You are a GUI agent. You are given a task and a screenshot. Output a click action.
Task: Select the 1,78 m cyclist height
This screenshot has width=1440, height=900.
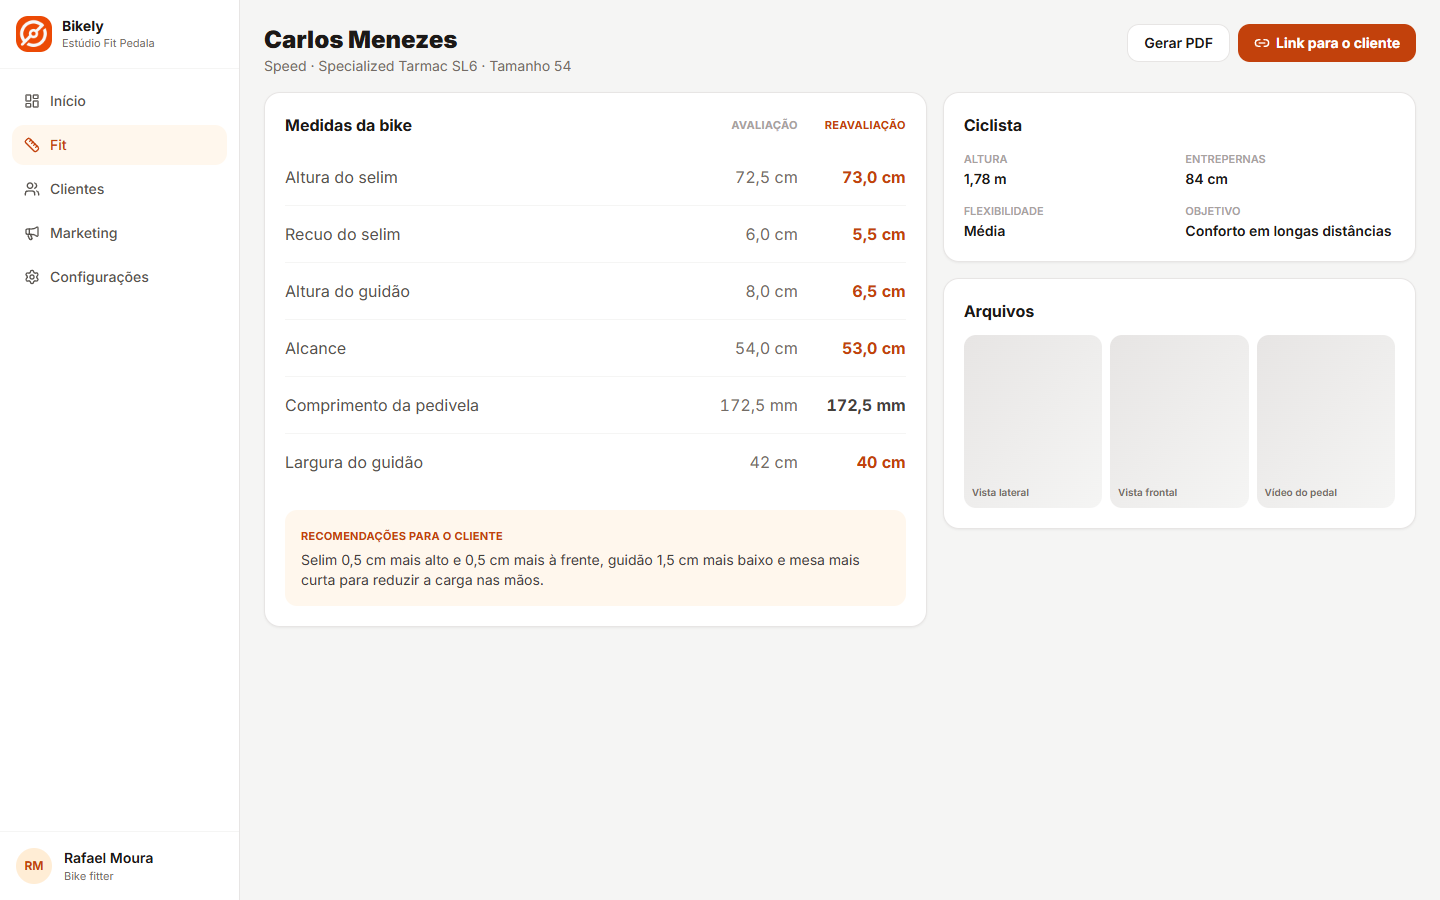coord(985,179)
